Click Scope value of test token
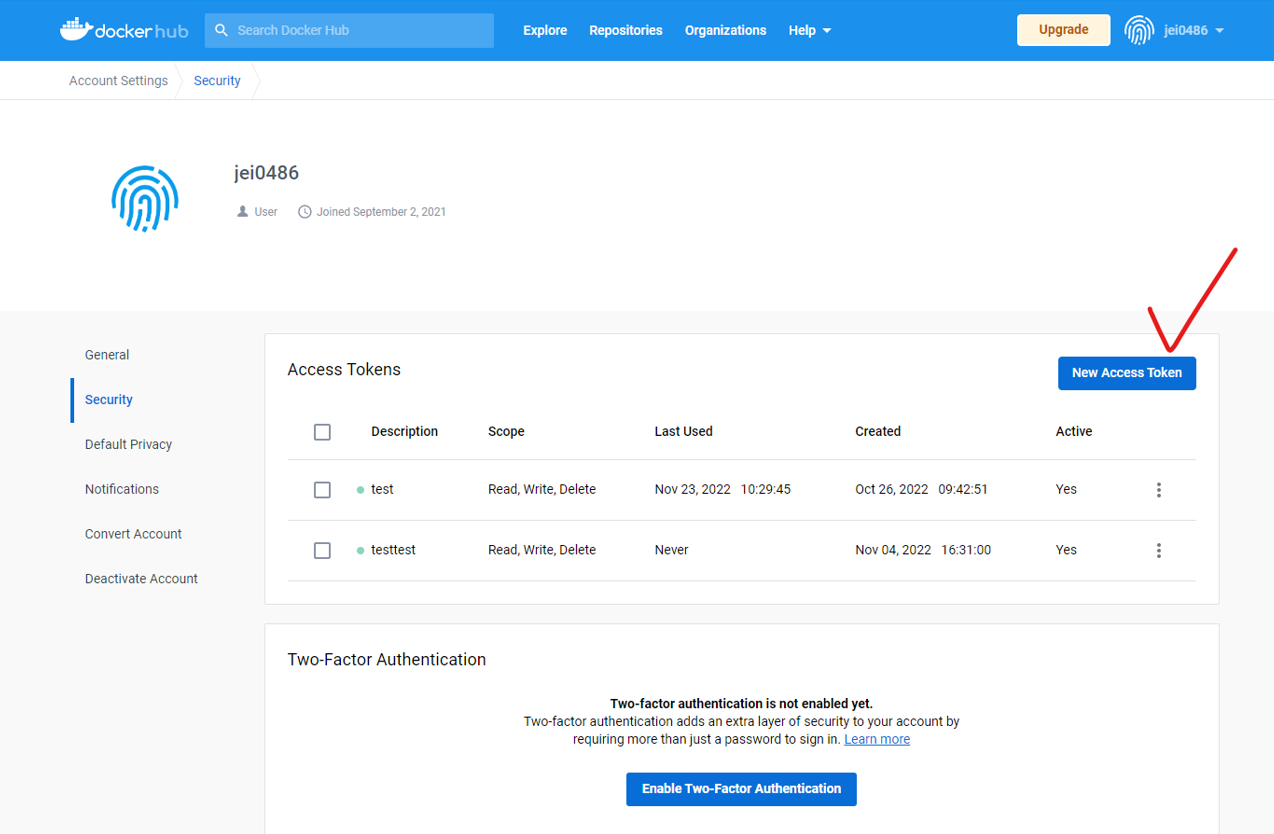 pos(542,490)
